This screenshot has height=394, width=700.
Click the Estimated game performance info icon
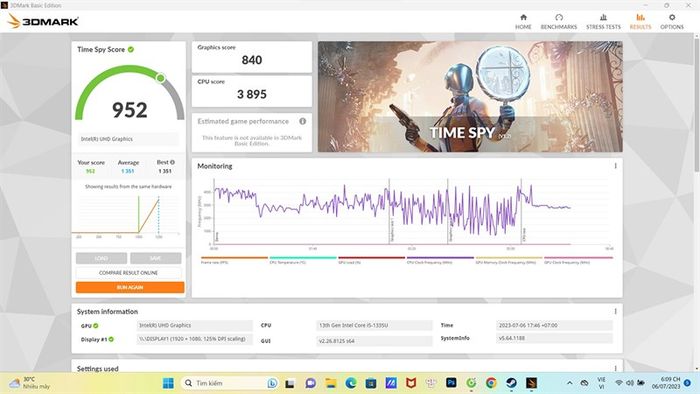coord(302,121)
